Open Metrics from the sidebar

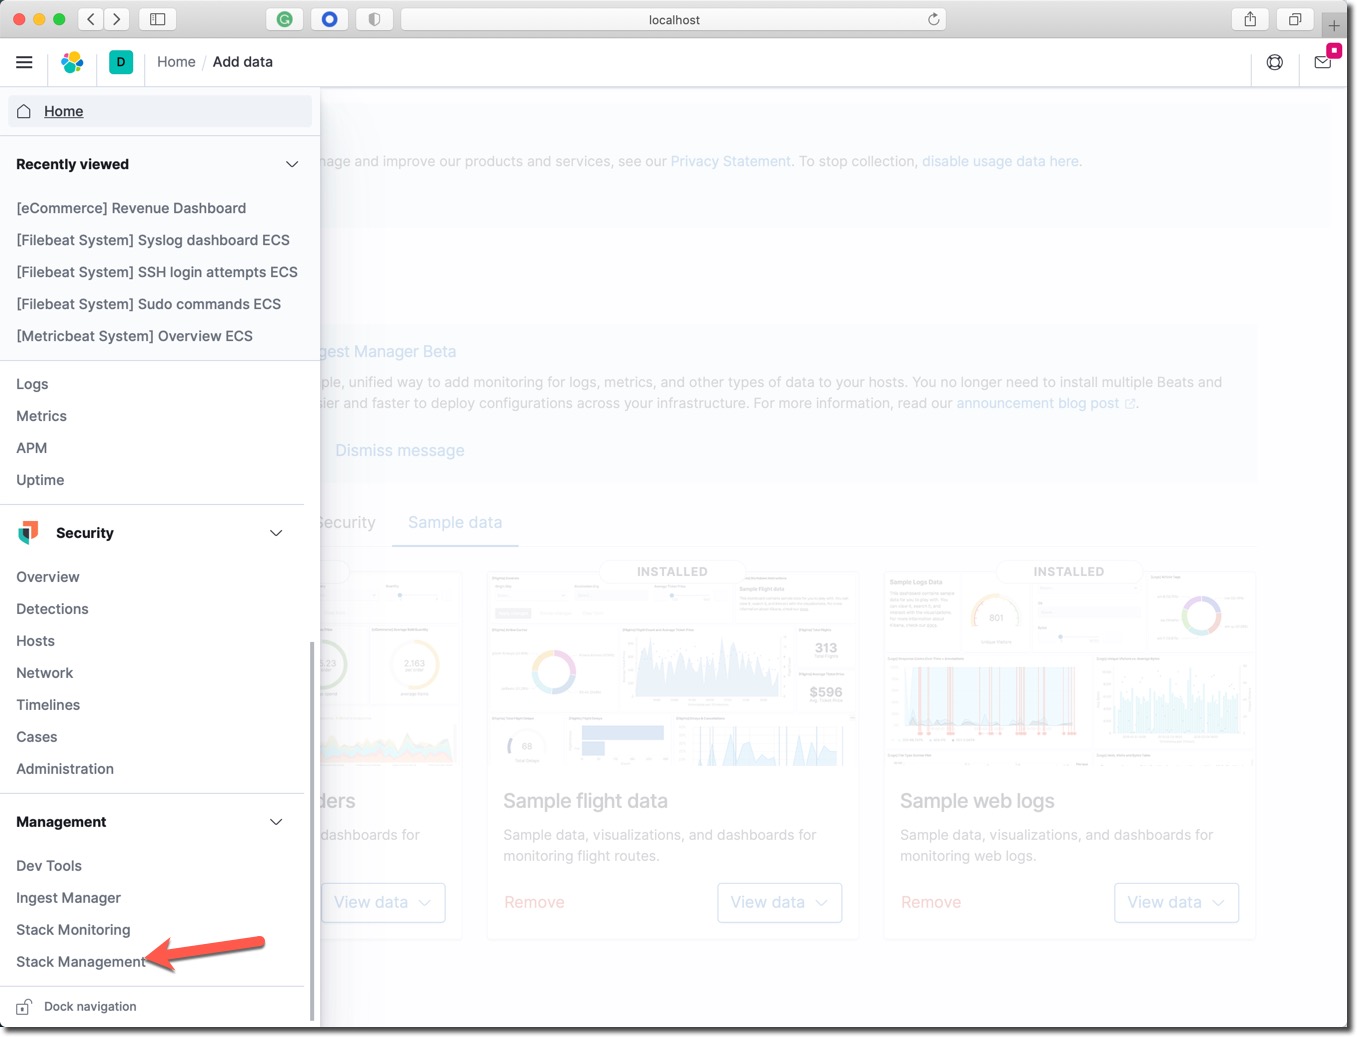point(41,416)
